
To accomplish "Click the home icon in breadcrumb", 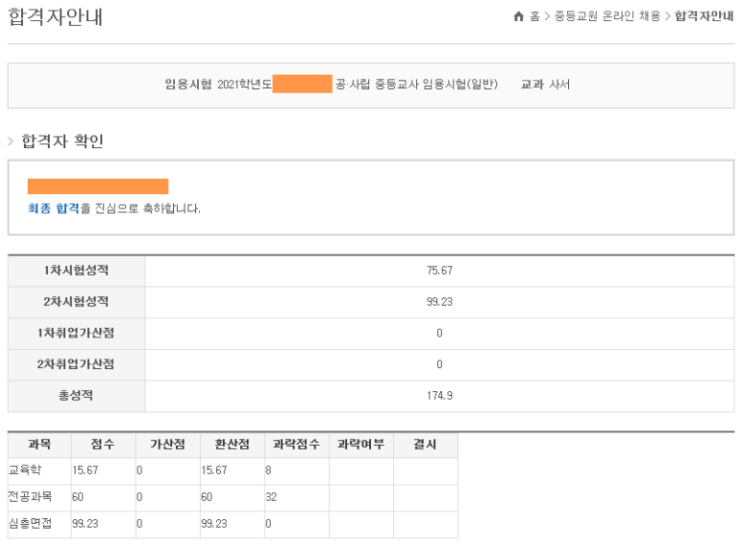I will [x=517, y=17].
